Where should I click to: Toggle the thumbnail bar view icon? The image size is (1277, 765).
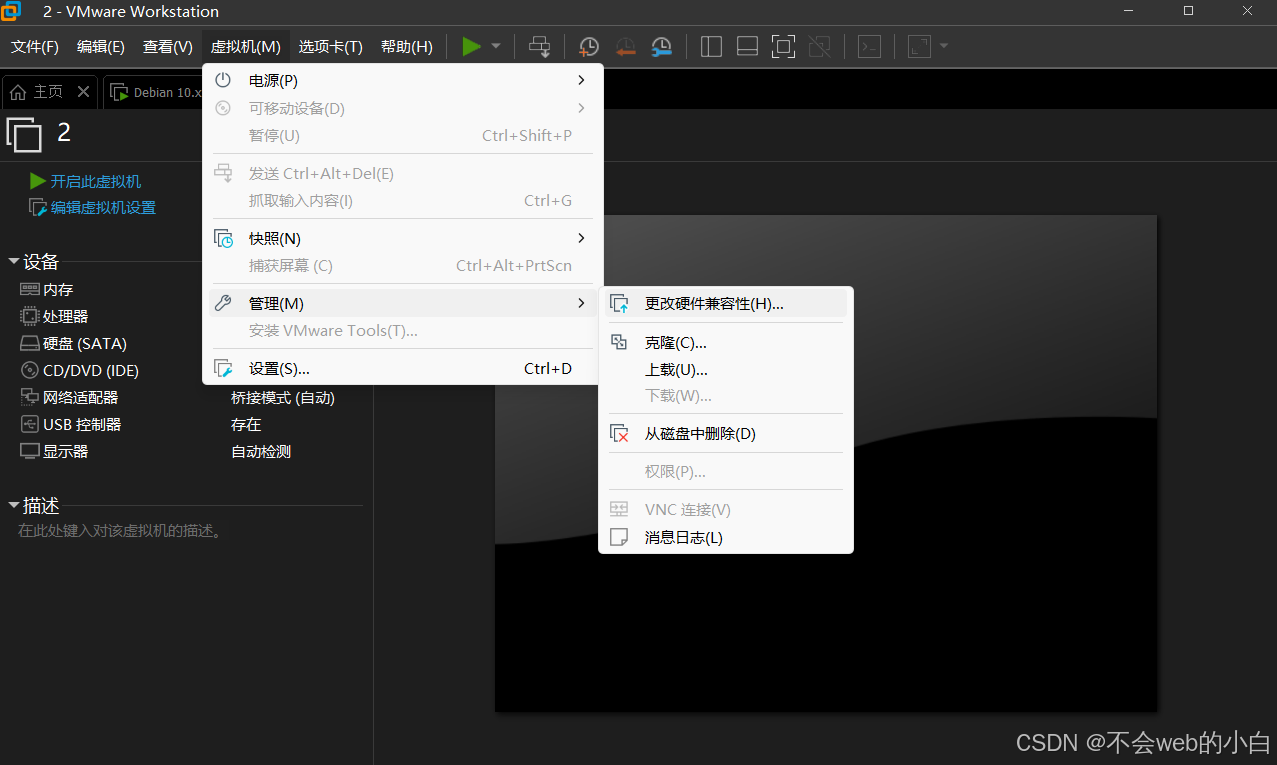coord(747,46)
